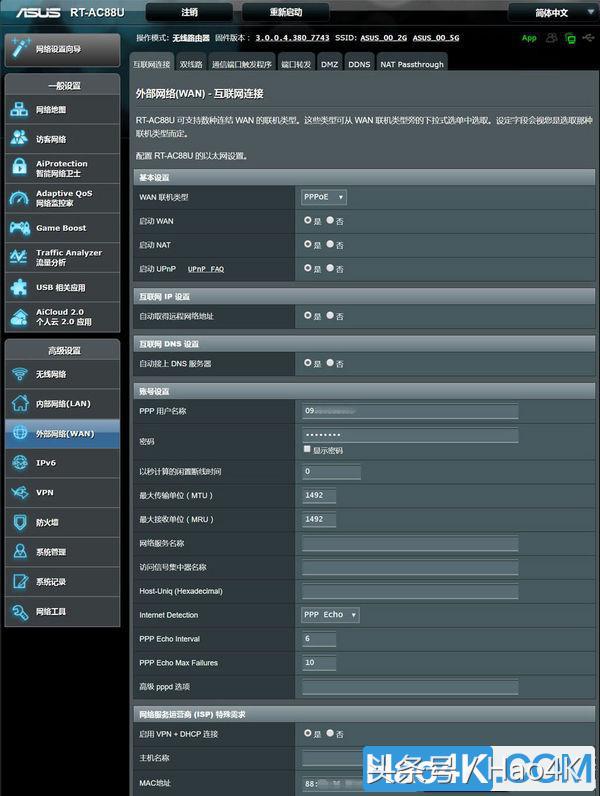Open Wireless (无线网络) wifi icon

[19, 374]
